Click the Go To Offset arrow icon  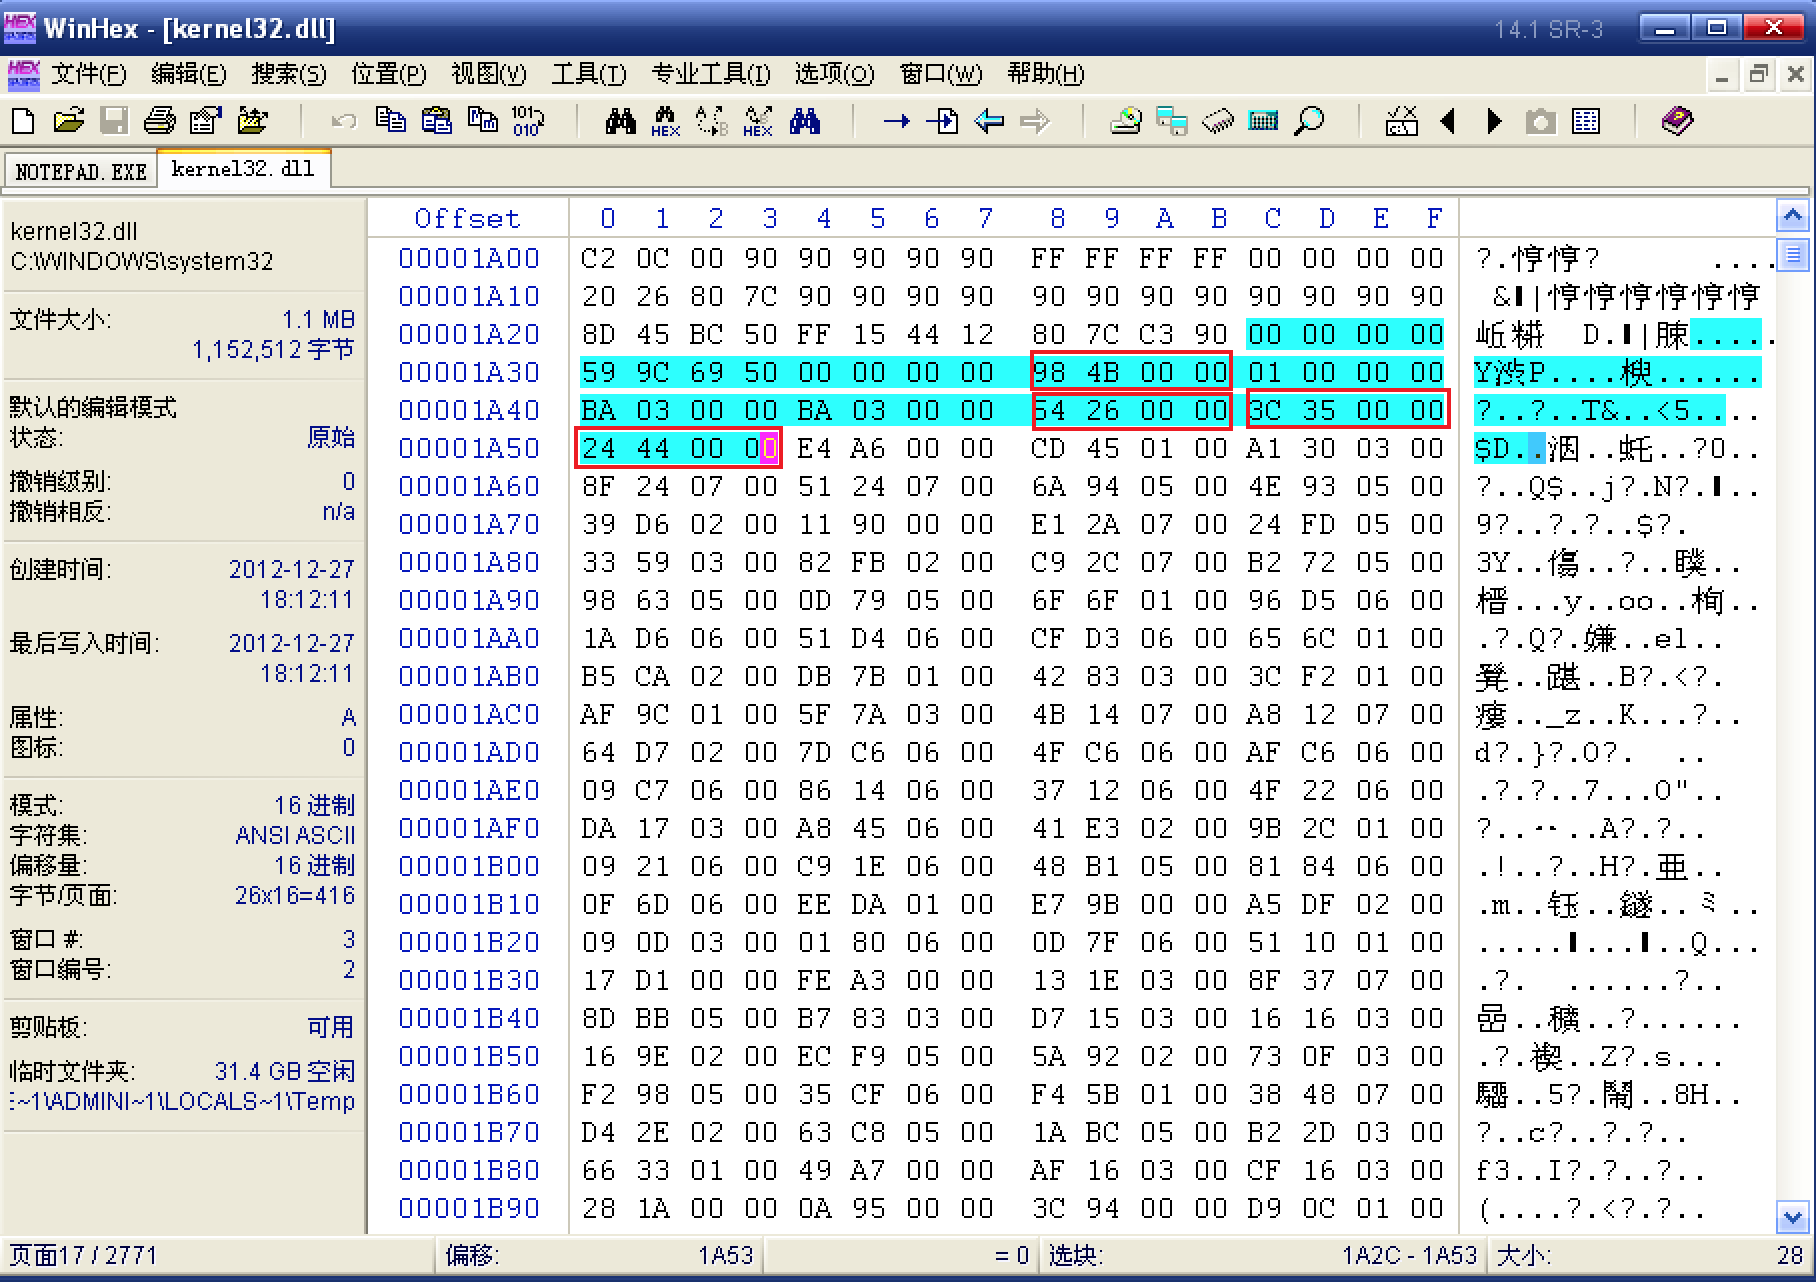point(896,121)
